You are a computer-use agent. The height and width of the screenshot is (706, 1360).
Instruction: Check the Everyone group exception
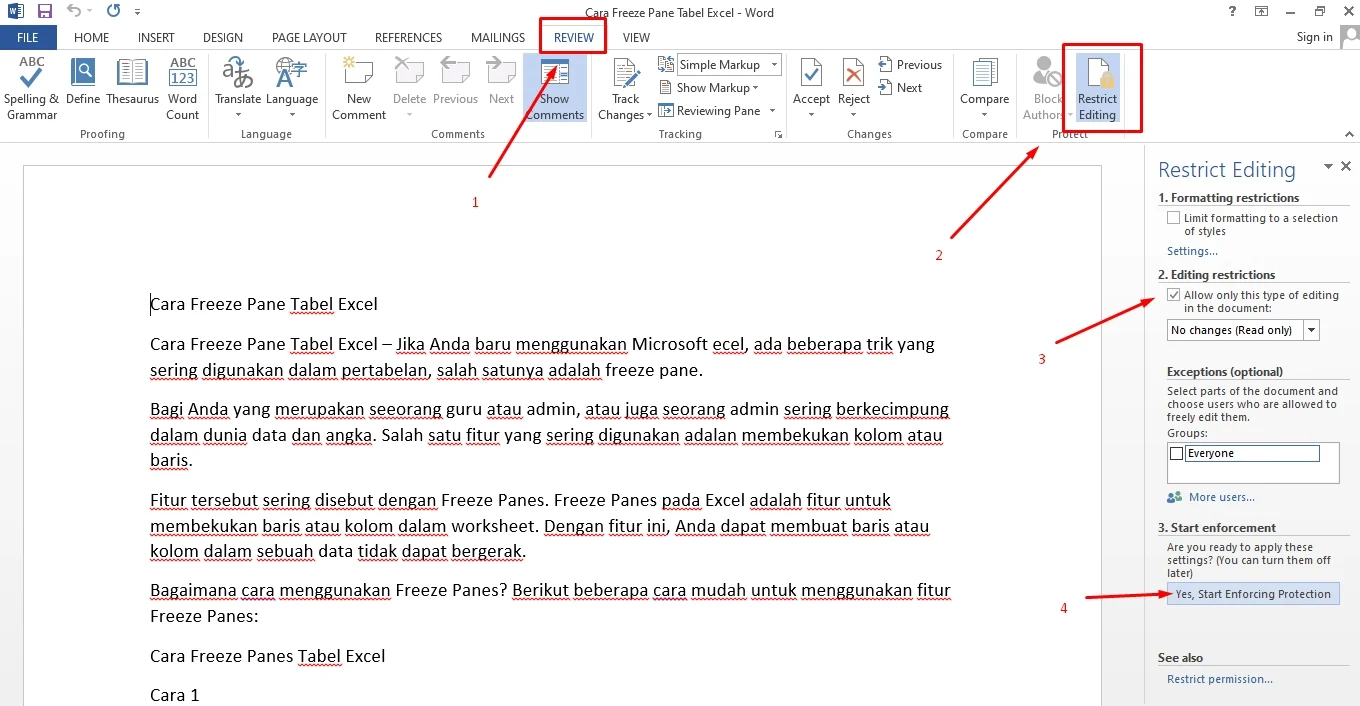coord(1177,454)
